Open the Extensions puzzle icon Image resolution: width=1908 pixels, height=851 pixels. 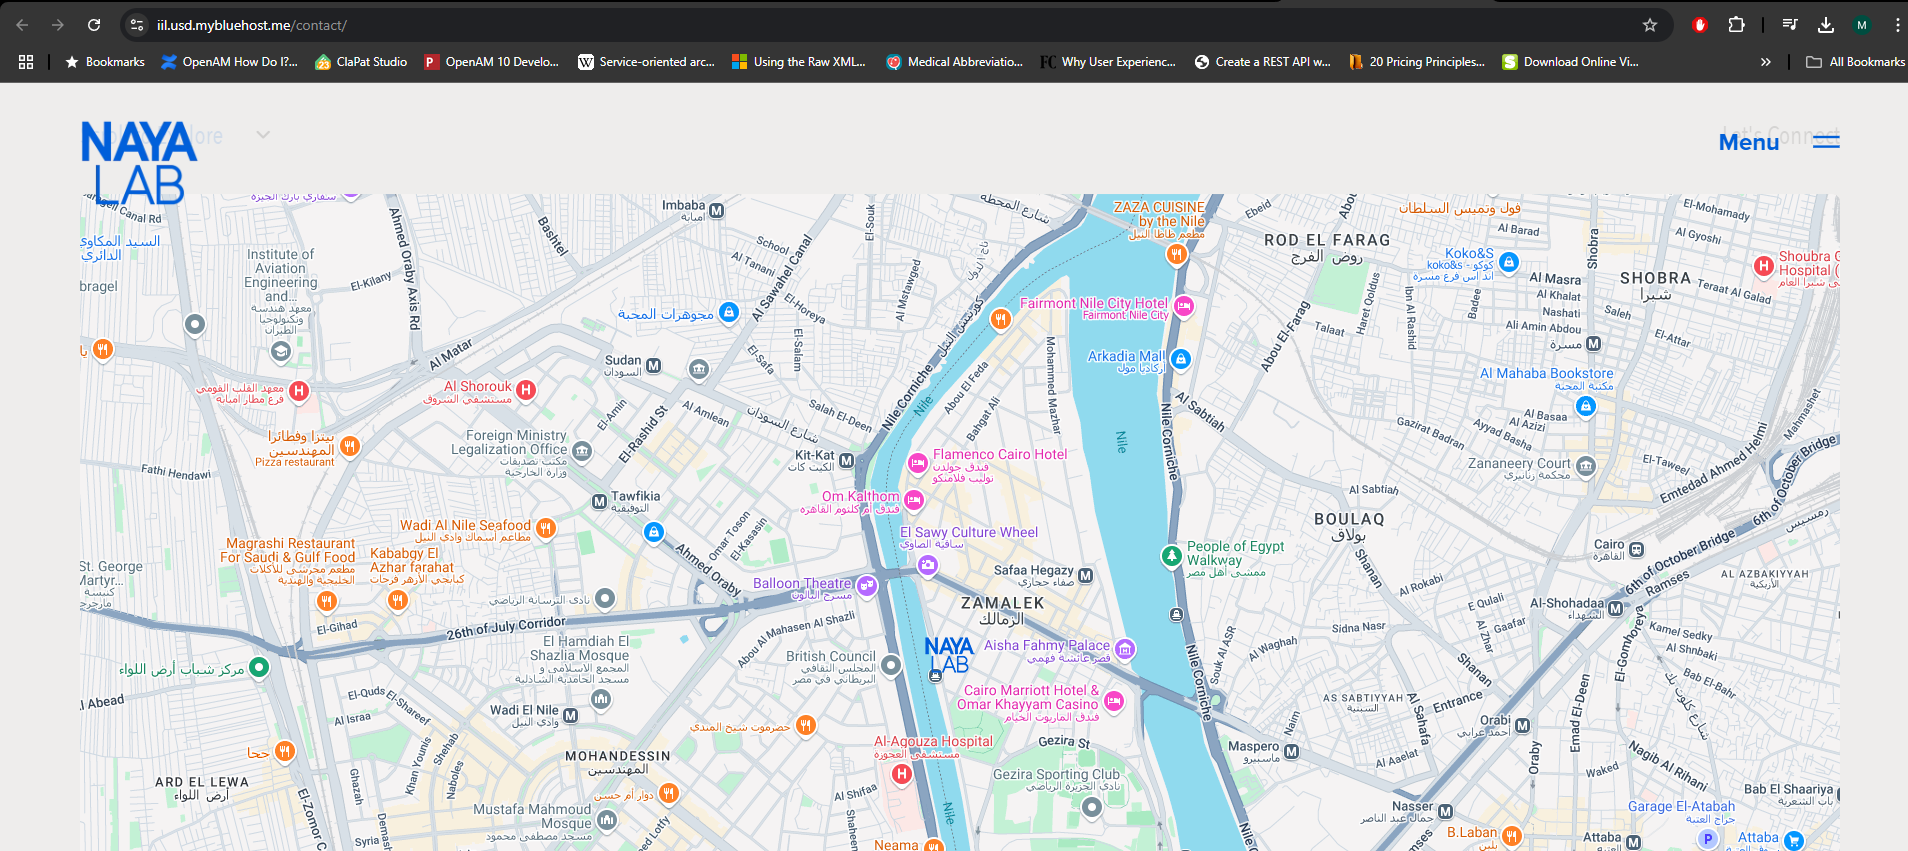point(1736,25)
